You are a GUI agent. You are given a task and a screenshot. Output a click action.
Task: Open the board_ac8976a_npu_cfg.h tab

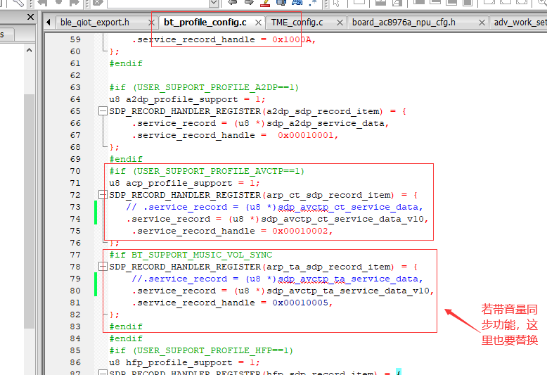point(404,22)
